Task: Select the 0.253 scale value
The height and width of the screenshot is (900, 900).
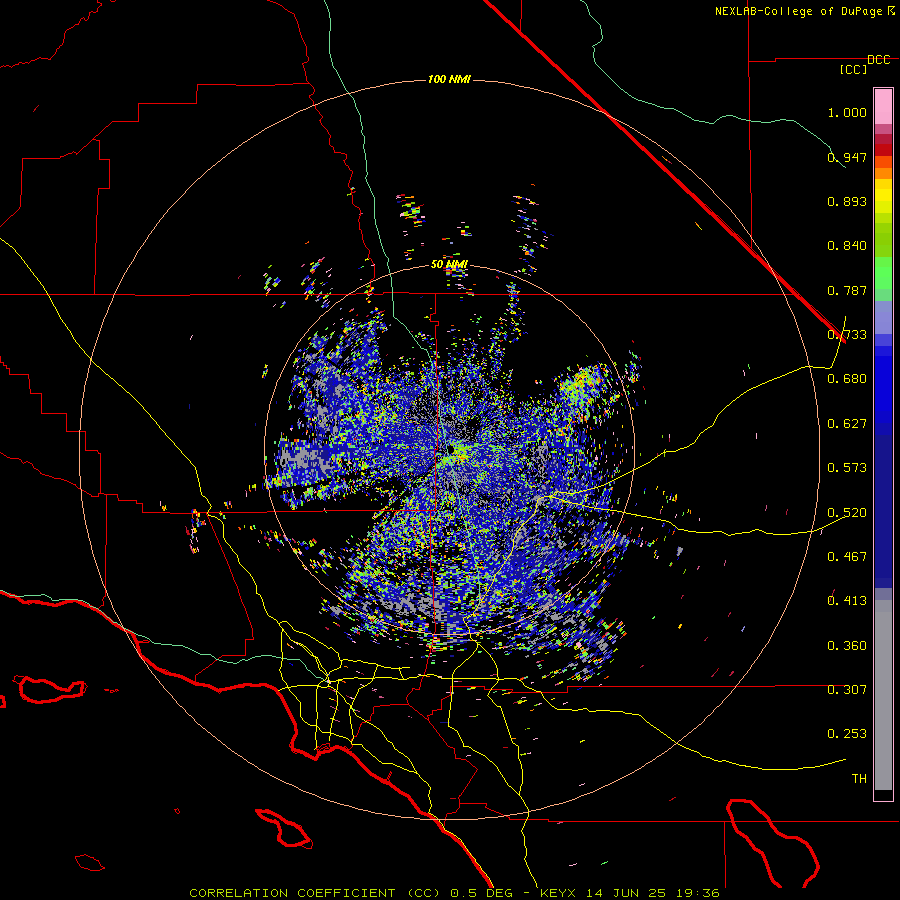Action: point(847,734)
